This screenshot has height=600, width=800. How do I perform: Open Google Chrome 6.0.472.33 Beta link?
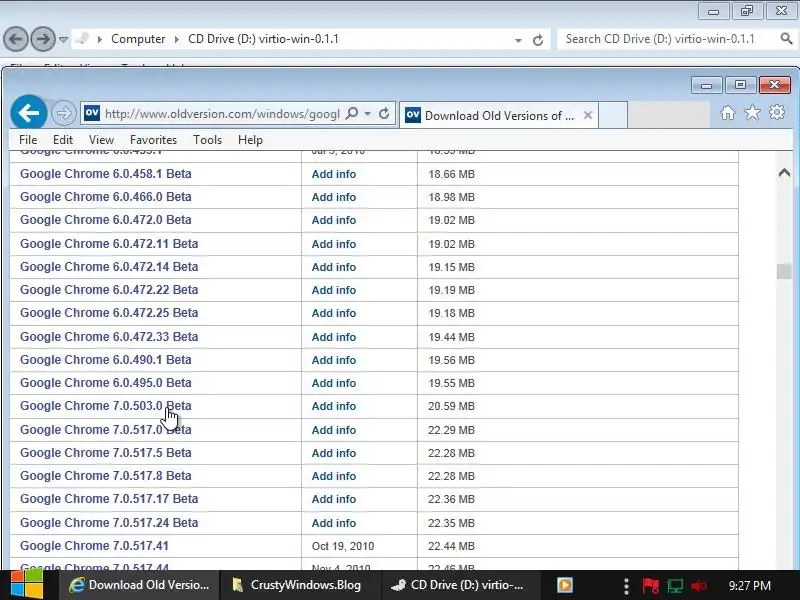tap(109, 337)
